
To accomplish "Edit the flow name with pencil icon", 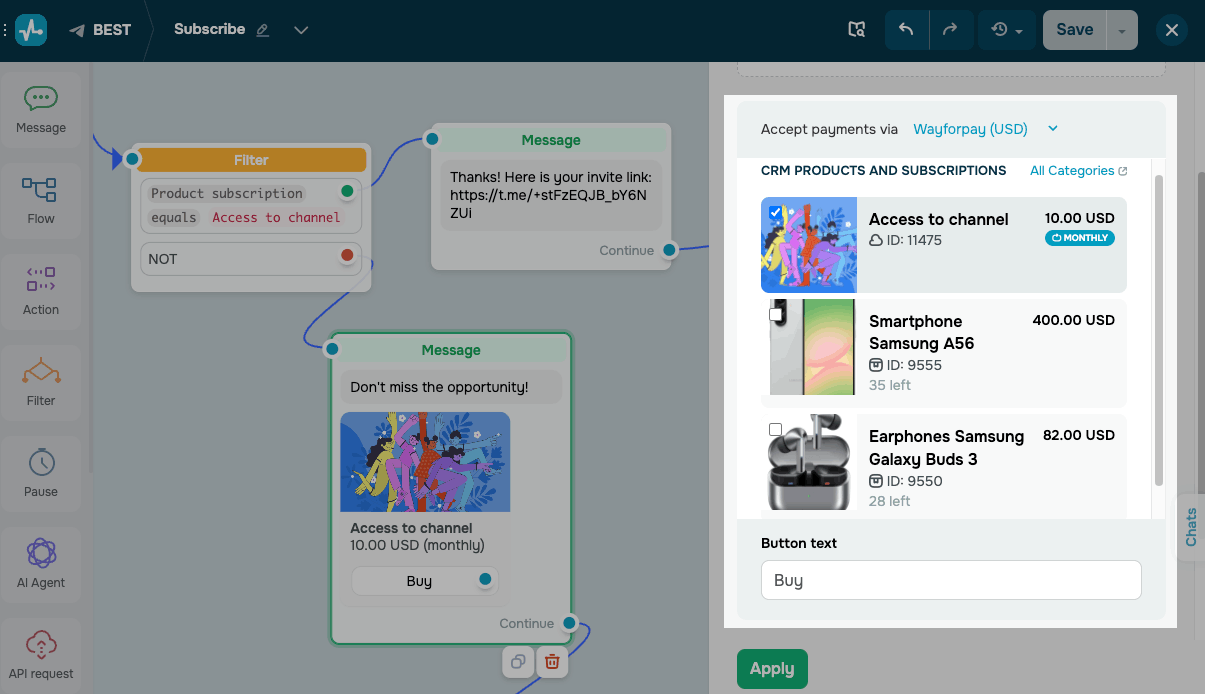I will [x=263, y=30].
